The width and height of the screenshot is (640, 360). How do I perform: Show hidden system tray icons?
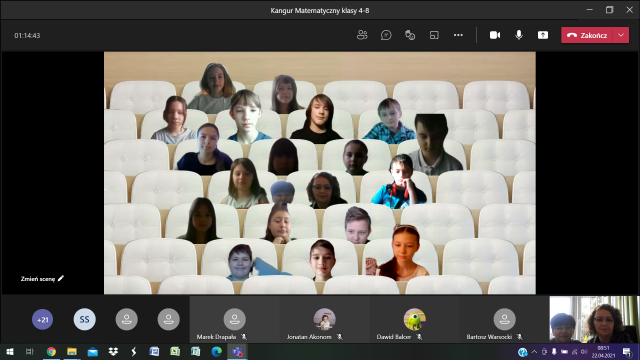(534, 351)
